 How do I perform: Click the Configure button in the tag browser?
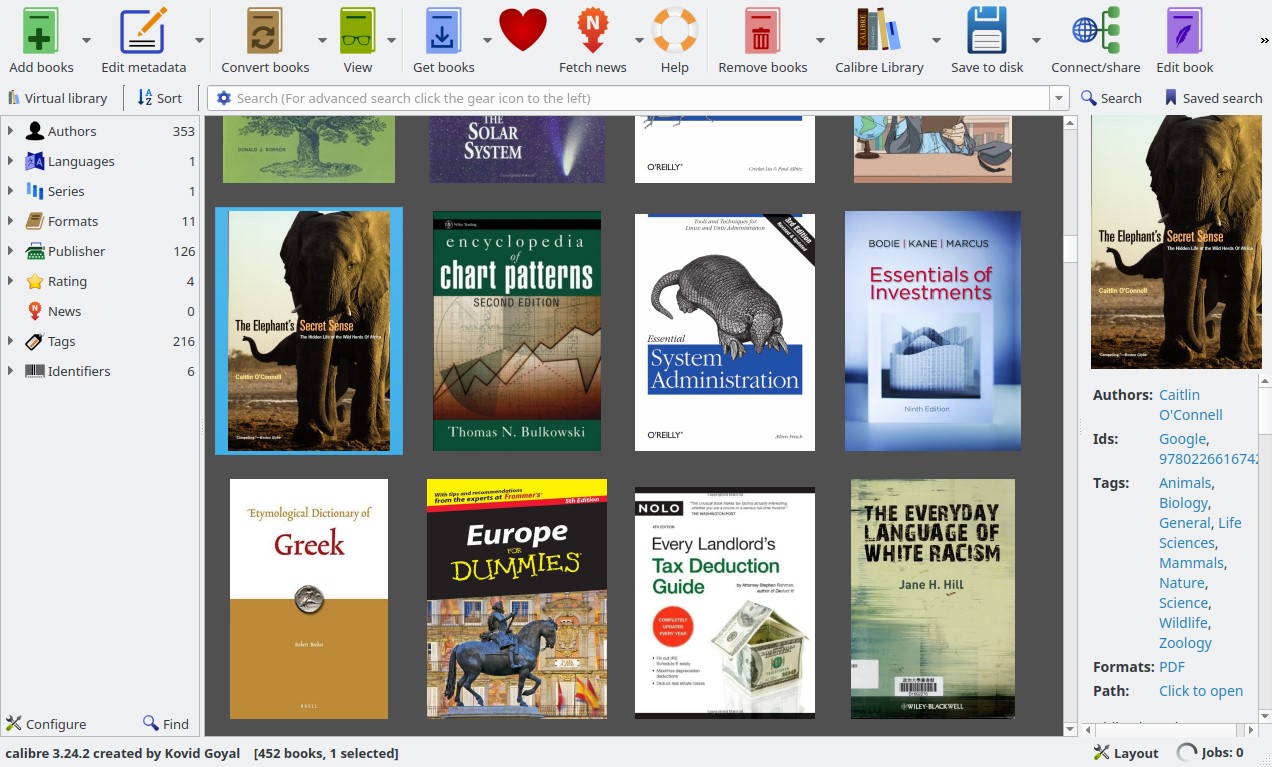[46, 724]
